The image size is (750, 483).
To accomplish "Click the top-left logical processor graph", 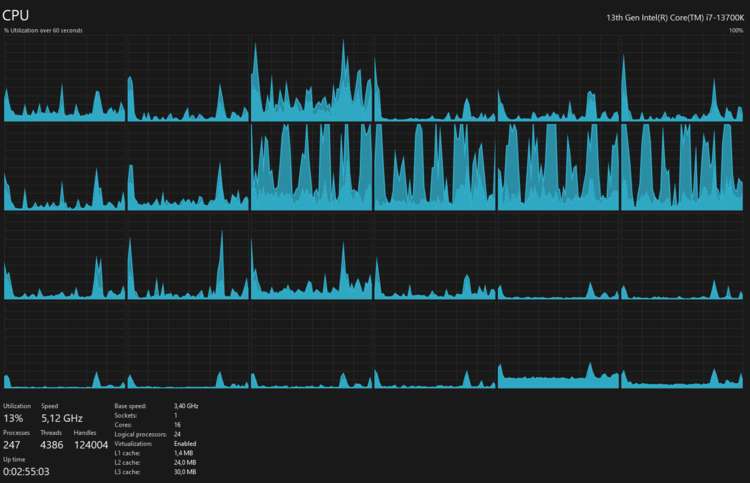I will pyautogui.click(x=64, y=78).
